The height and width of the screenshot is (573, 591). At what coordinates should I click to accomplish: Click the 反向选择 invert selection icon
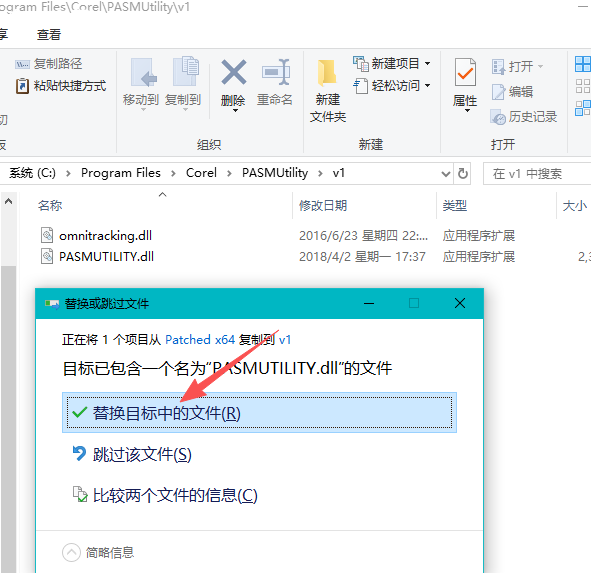(583, 108)
